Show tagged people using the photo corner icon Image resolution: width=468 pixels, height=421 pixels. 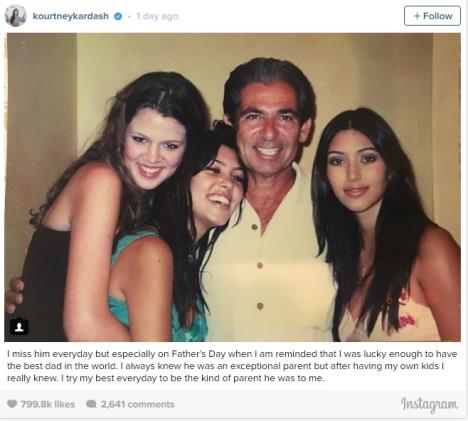19,327
